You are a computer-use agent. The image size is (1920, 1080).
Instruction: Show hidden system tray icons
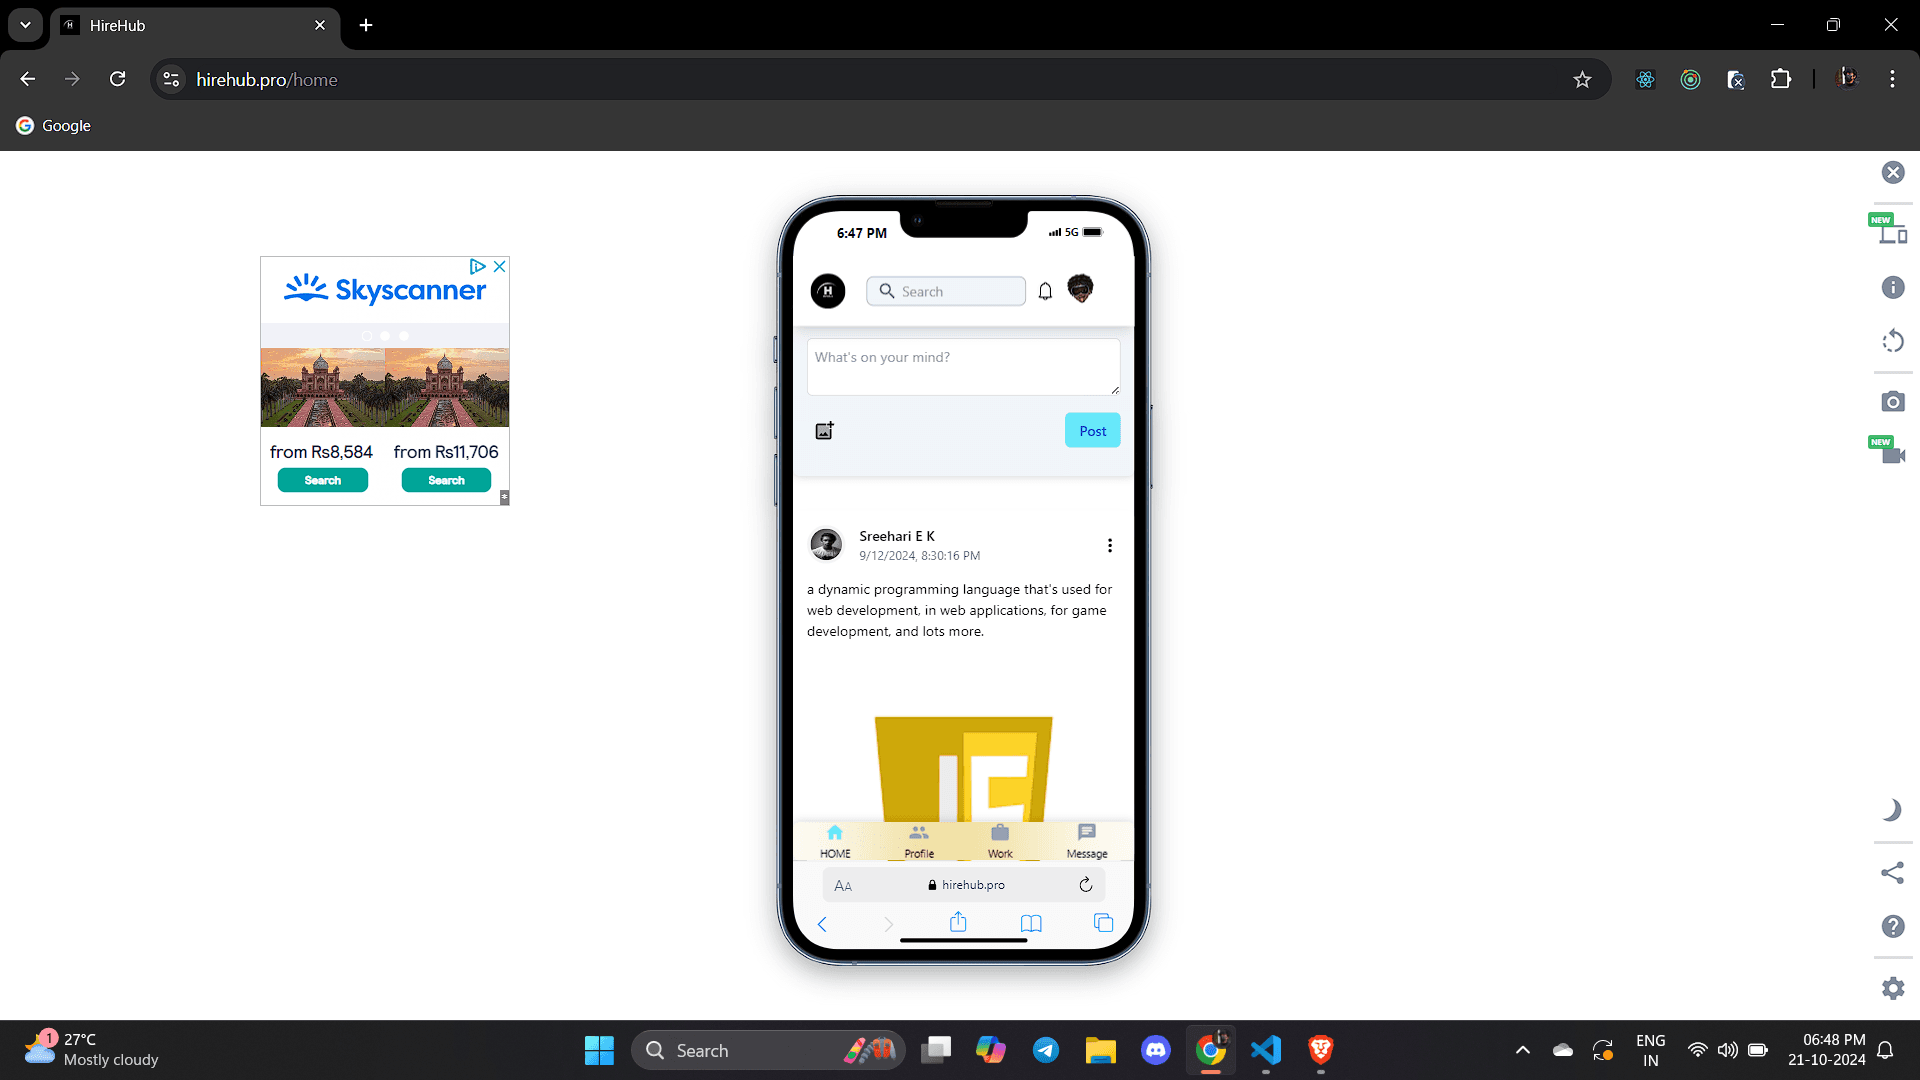click(1522, 1050)
